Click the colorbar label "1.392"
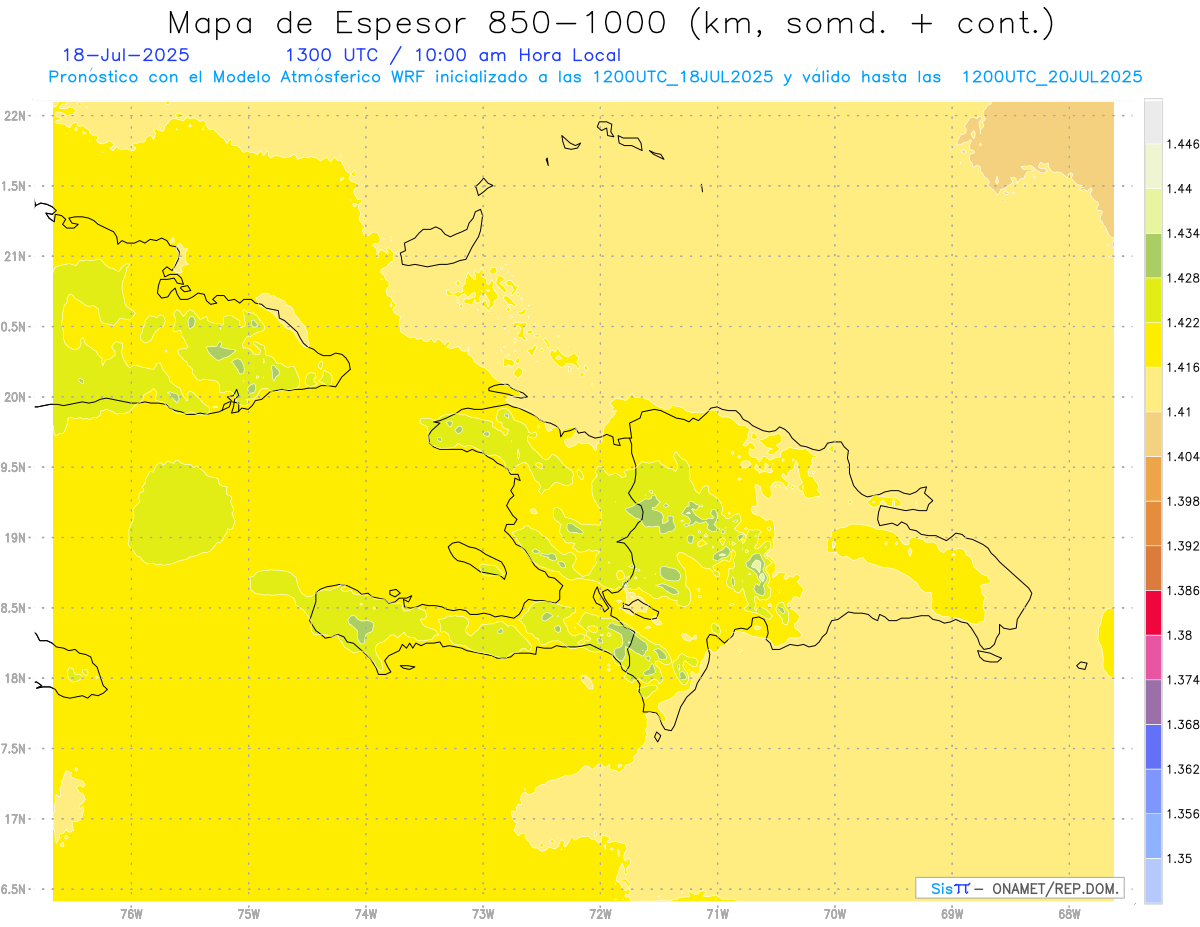The image size is (1200, 927). 1185,546
